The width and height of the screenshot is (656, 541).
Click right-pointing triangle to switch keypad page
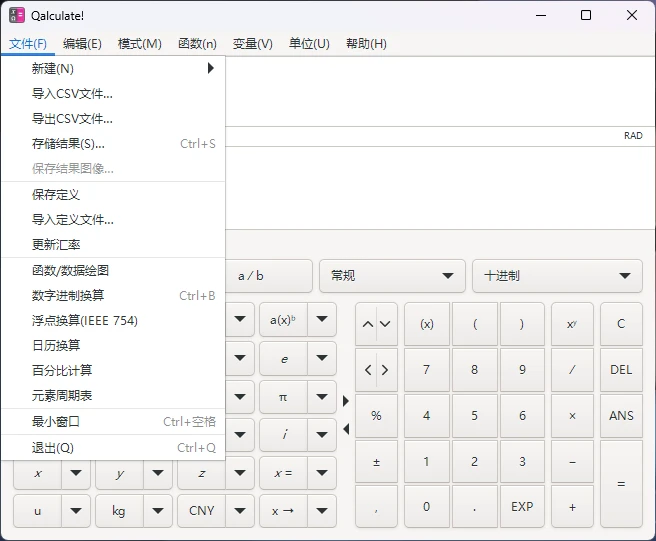346,401
